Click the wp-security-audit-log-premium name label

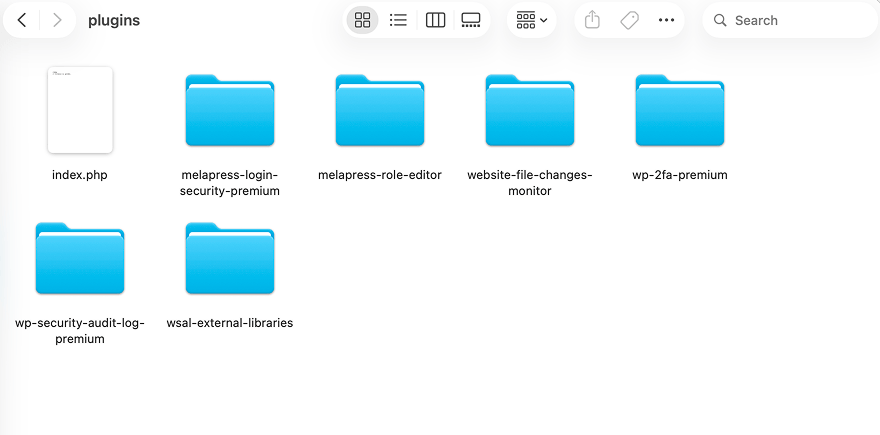click(x=80, y=331)
